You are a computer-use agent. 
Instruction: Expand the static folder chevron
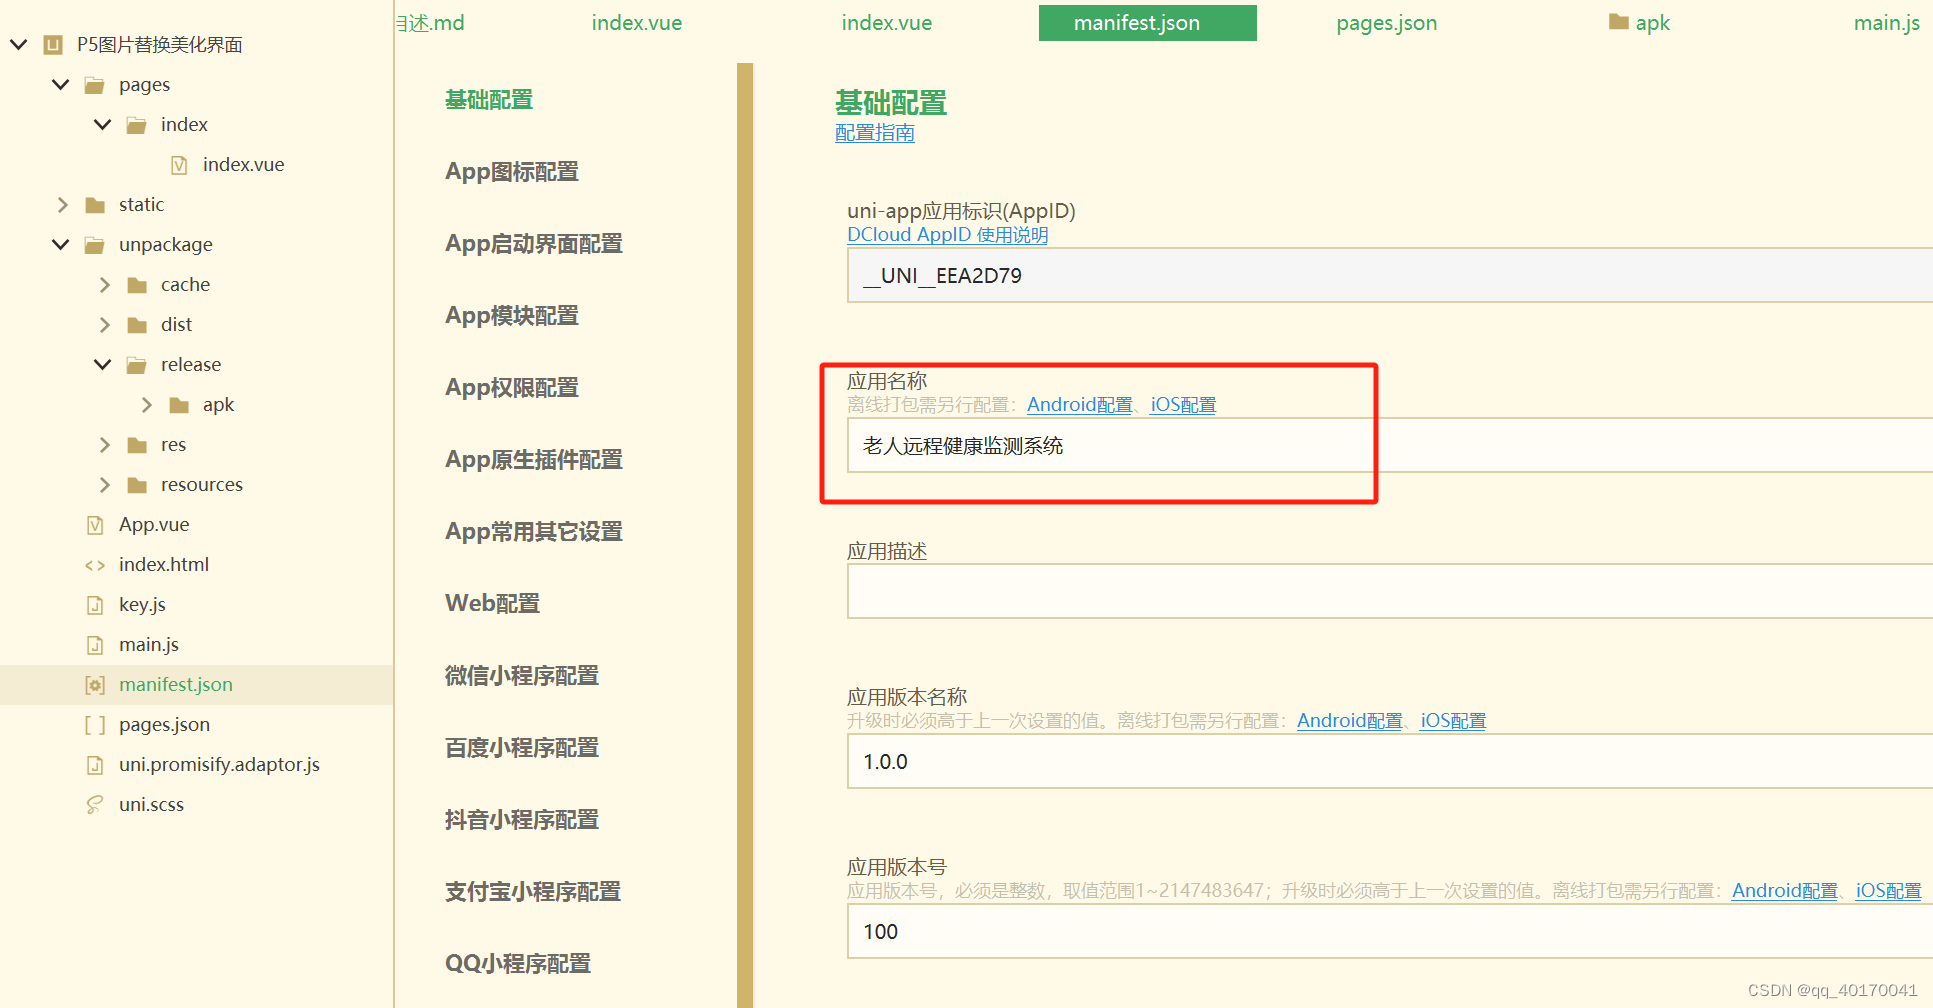point(62,205)
